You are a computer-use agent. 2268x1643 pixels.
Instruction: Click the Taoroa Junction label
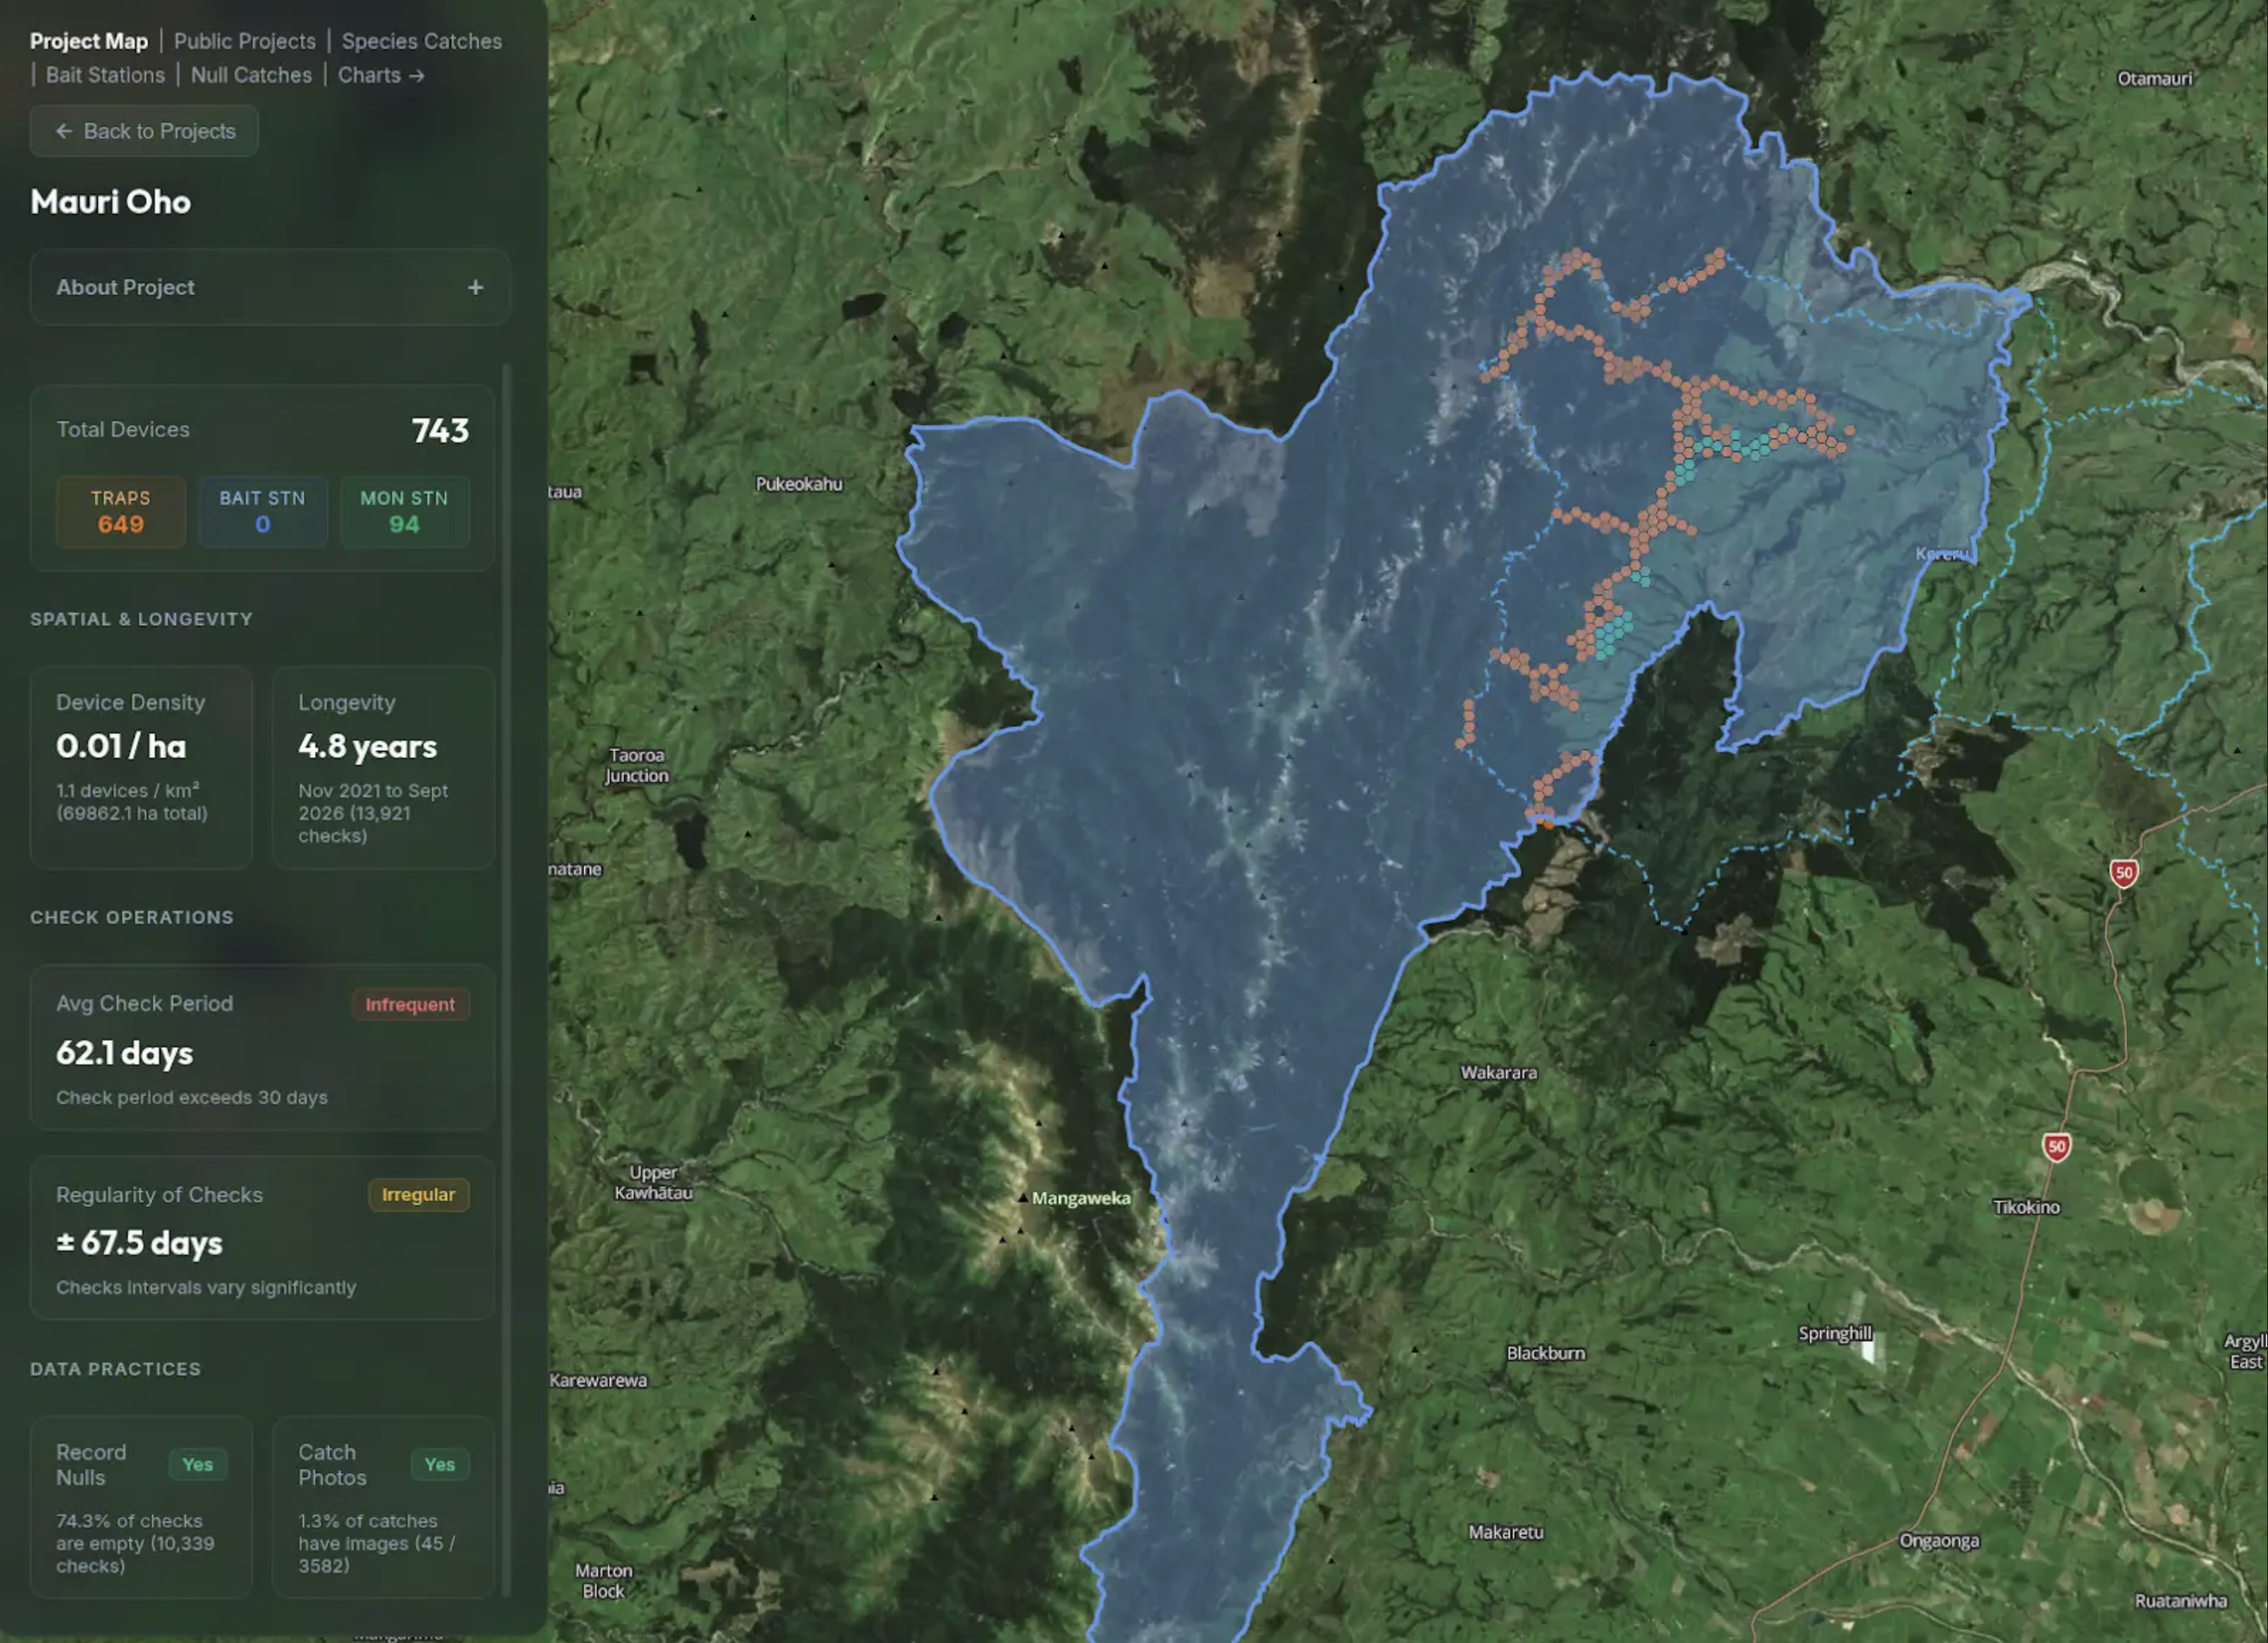637,765
